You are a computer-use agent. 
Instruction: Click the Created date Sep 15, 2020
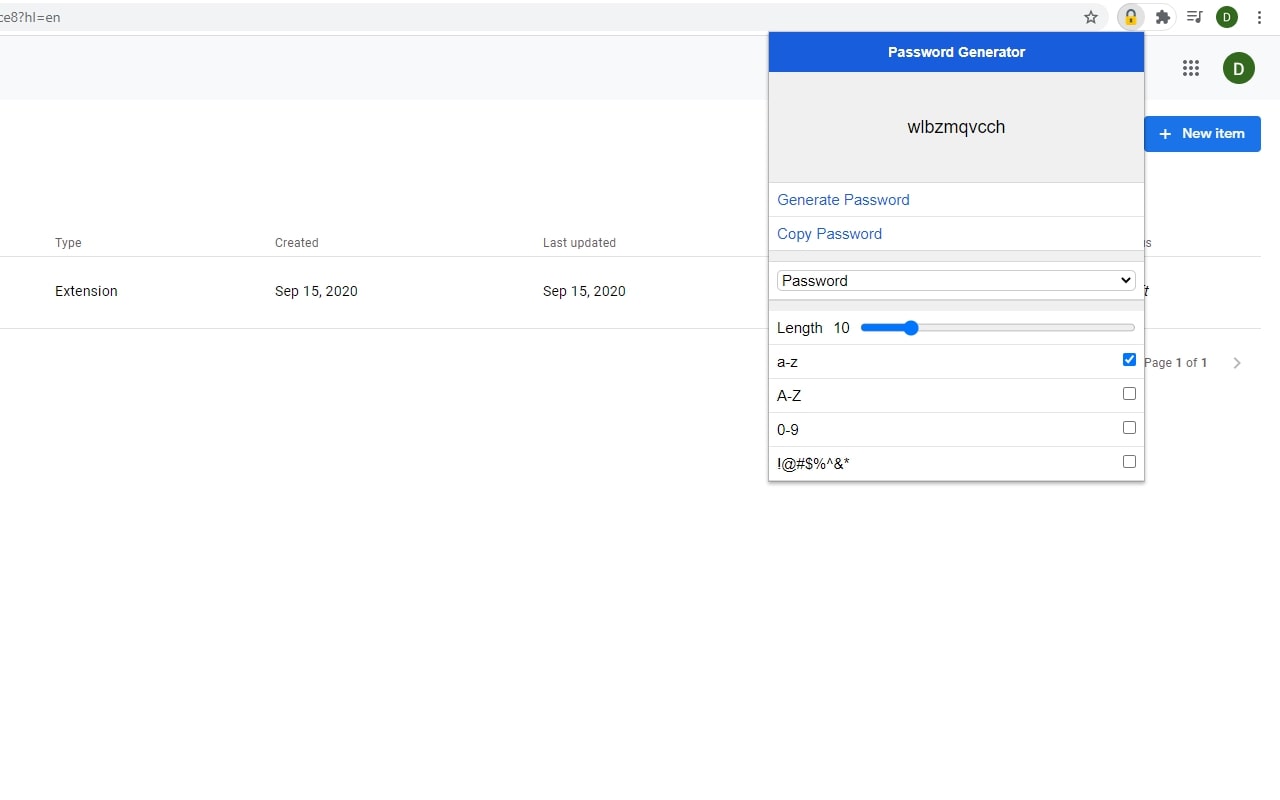(x=316, y=291)
